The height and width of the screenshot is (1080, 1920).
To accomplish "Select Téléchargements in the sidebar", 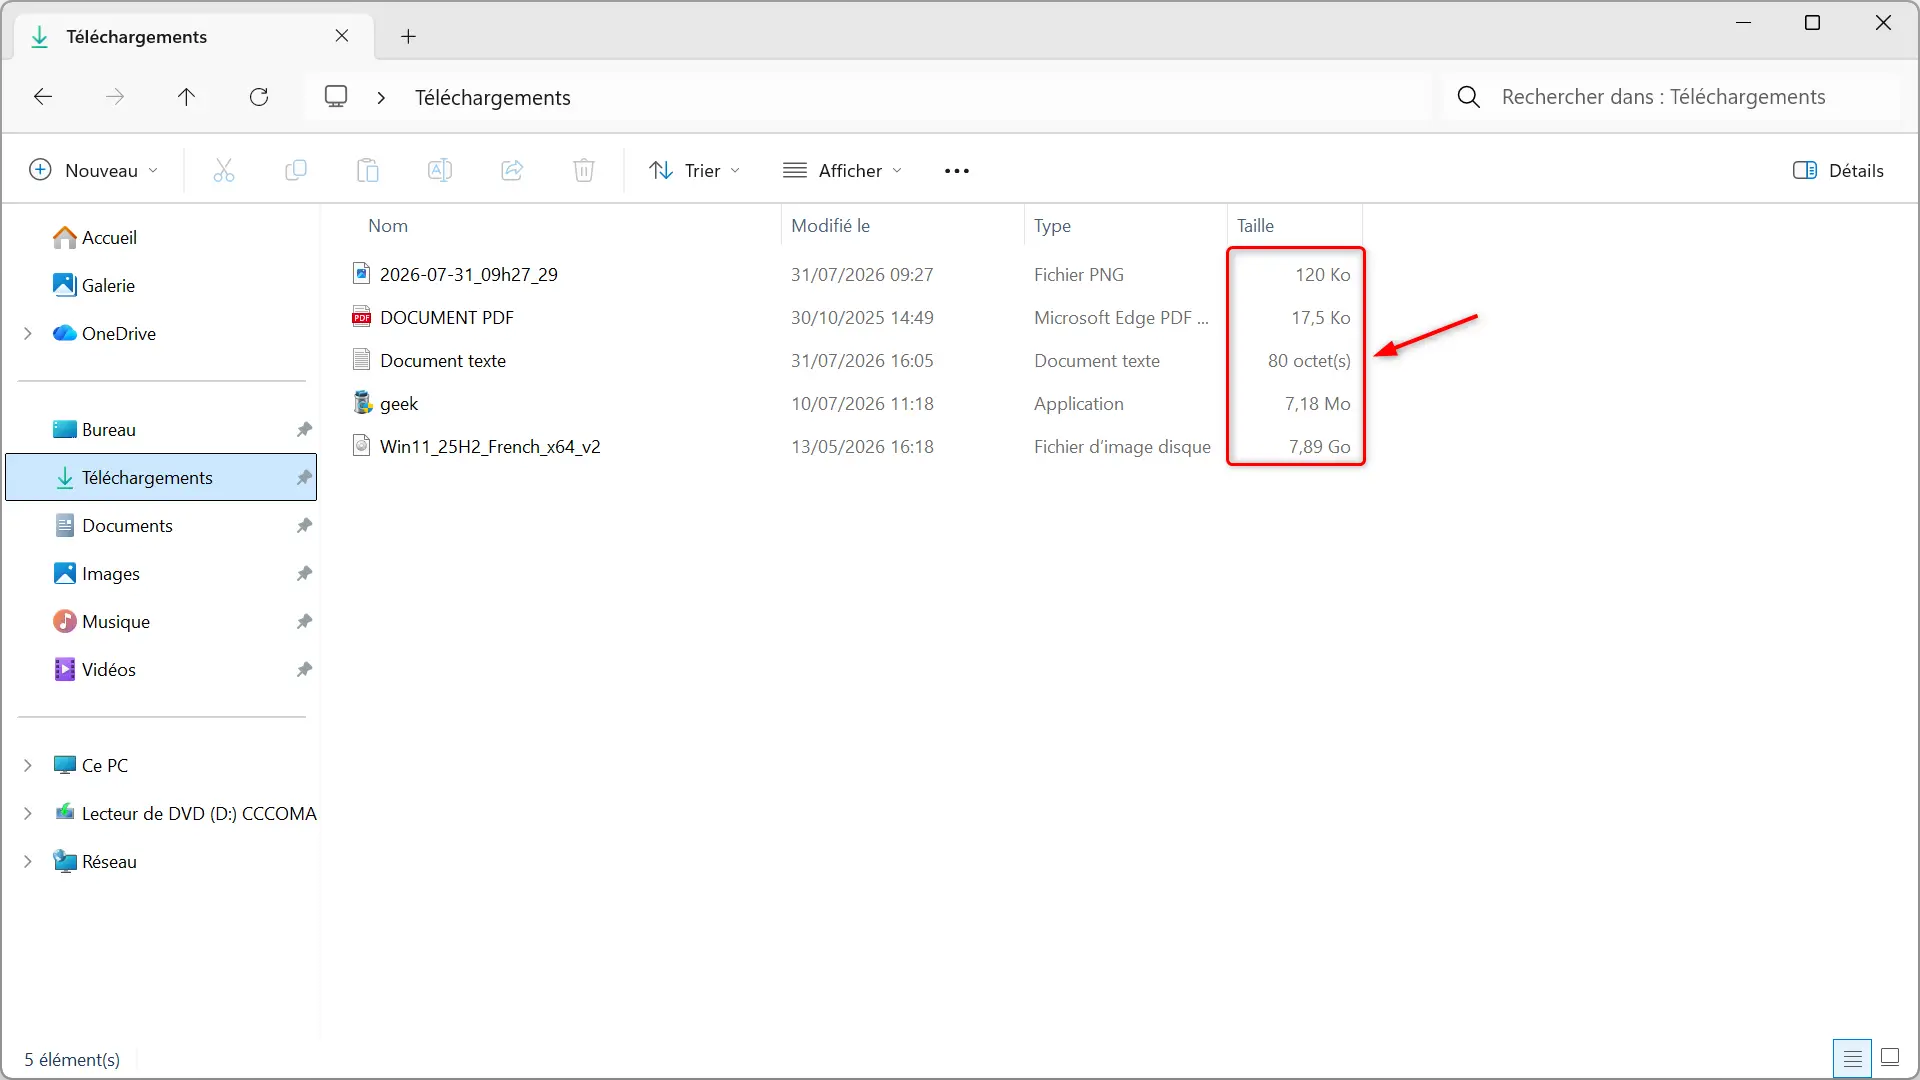I will pyautogui.click(x=161, y=477).
